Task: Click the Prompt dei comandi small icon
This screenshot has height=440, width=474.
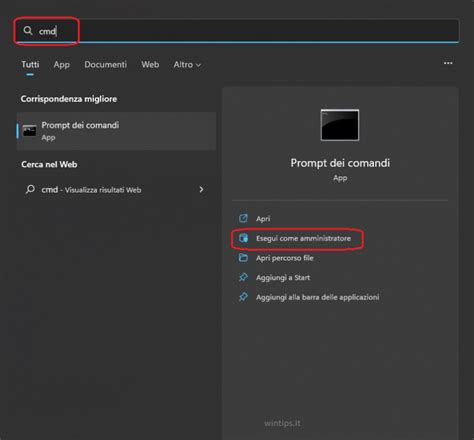Action: click(29, 131)
